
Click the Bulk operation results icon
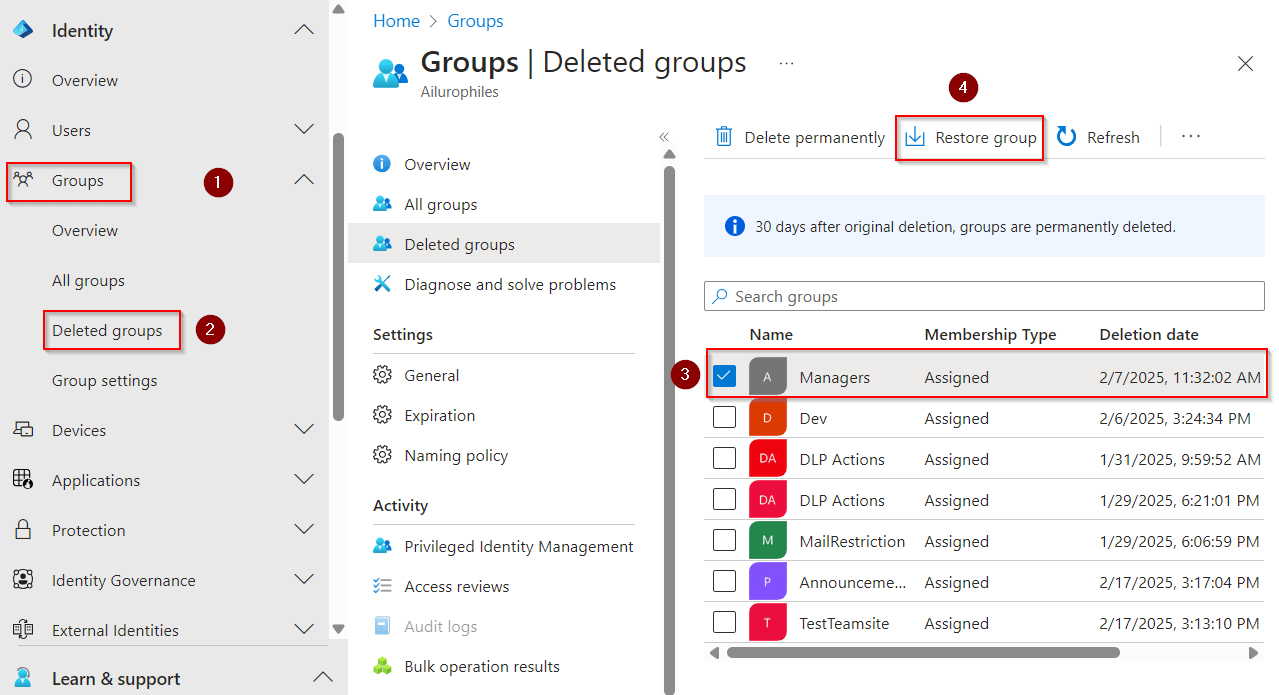pos(382,666)
